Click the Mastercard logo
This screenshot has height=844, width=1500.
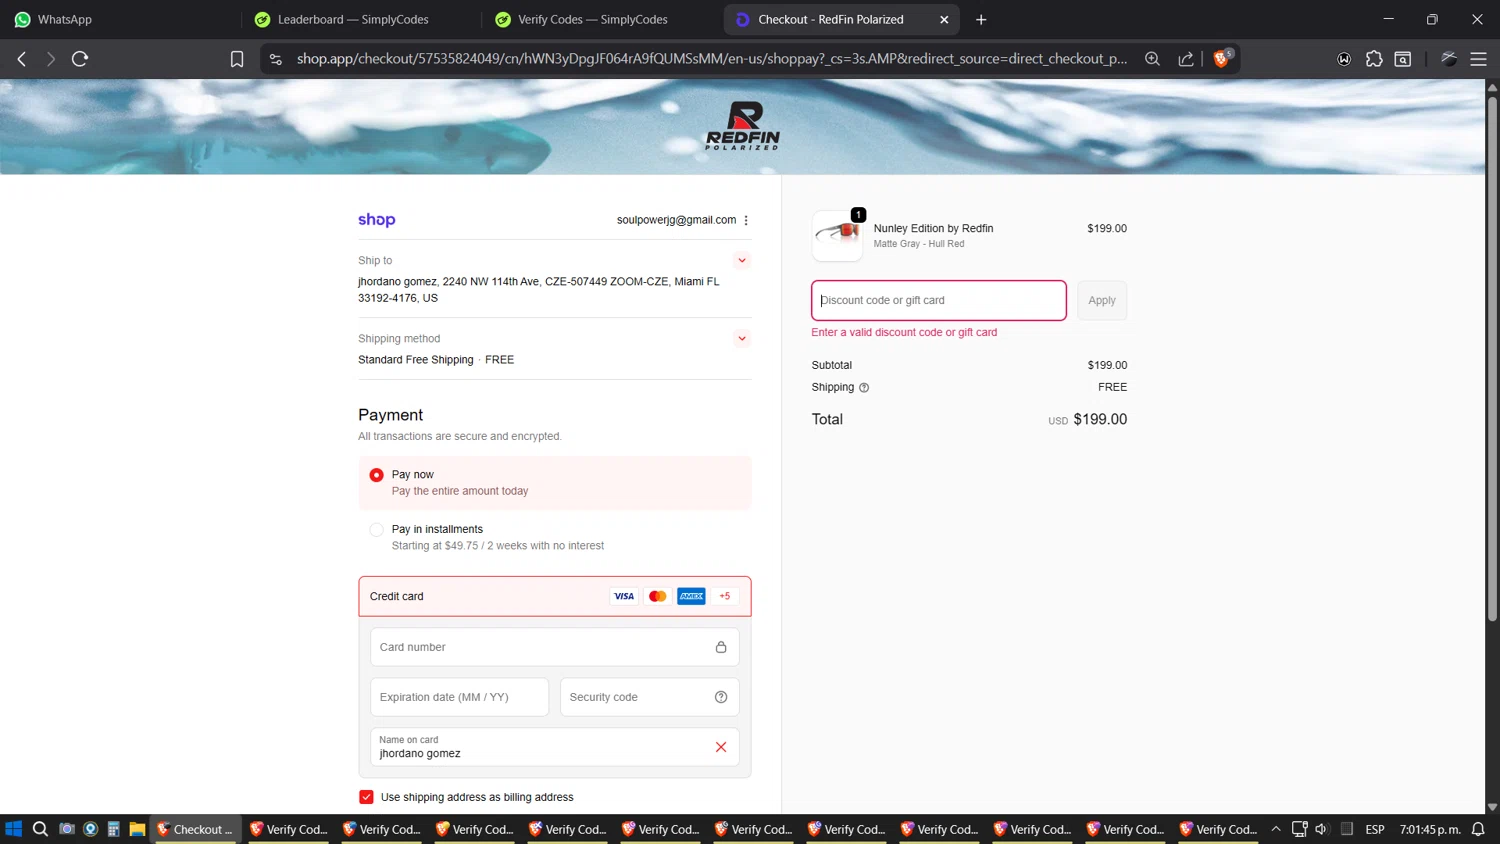point(657,596)
